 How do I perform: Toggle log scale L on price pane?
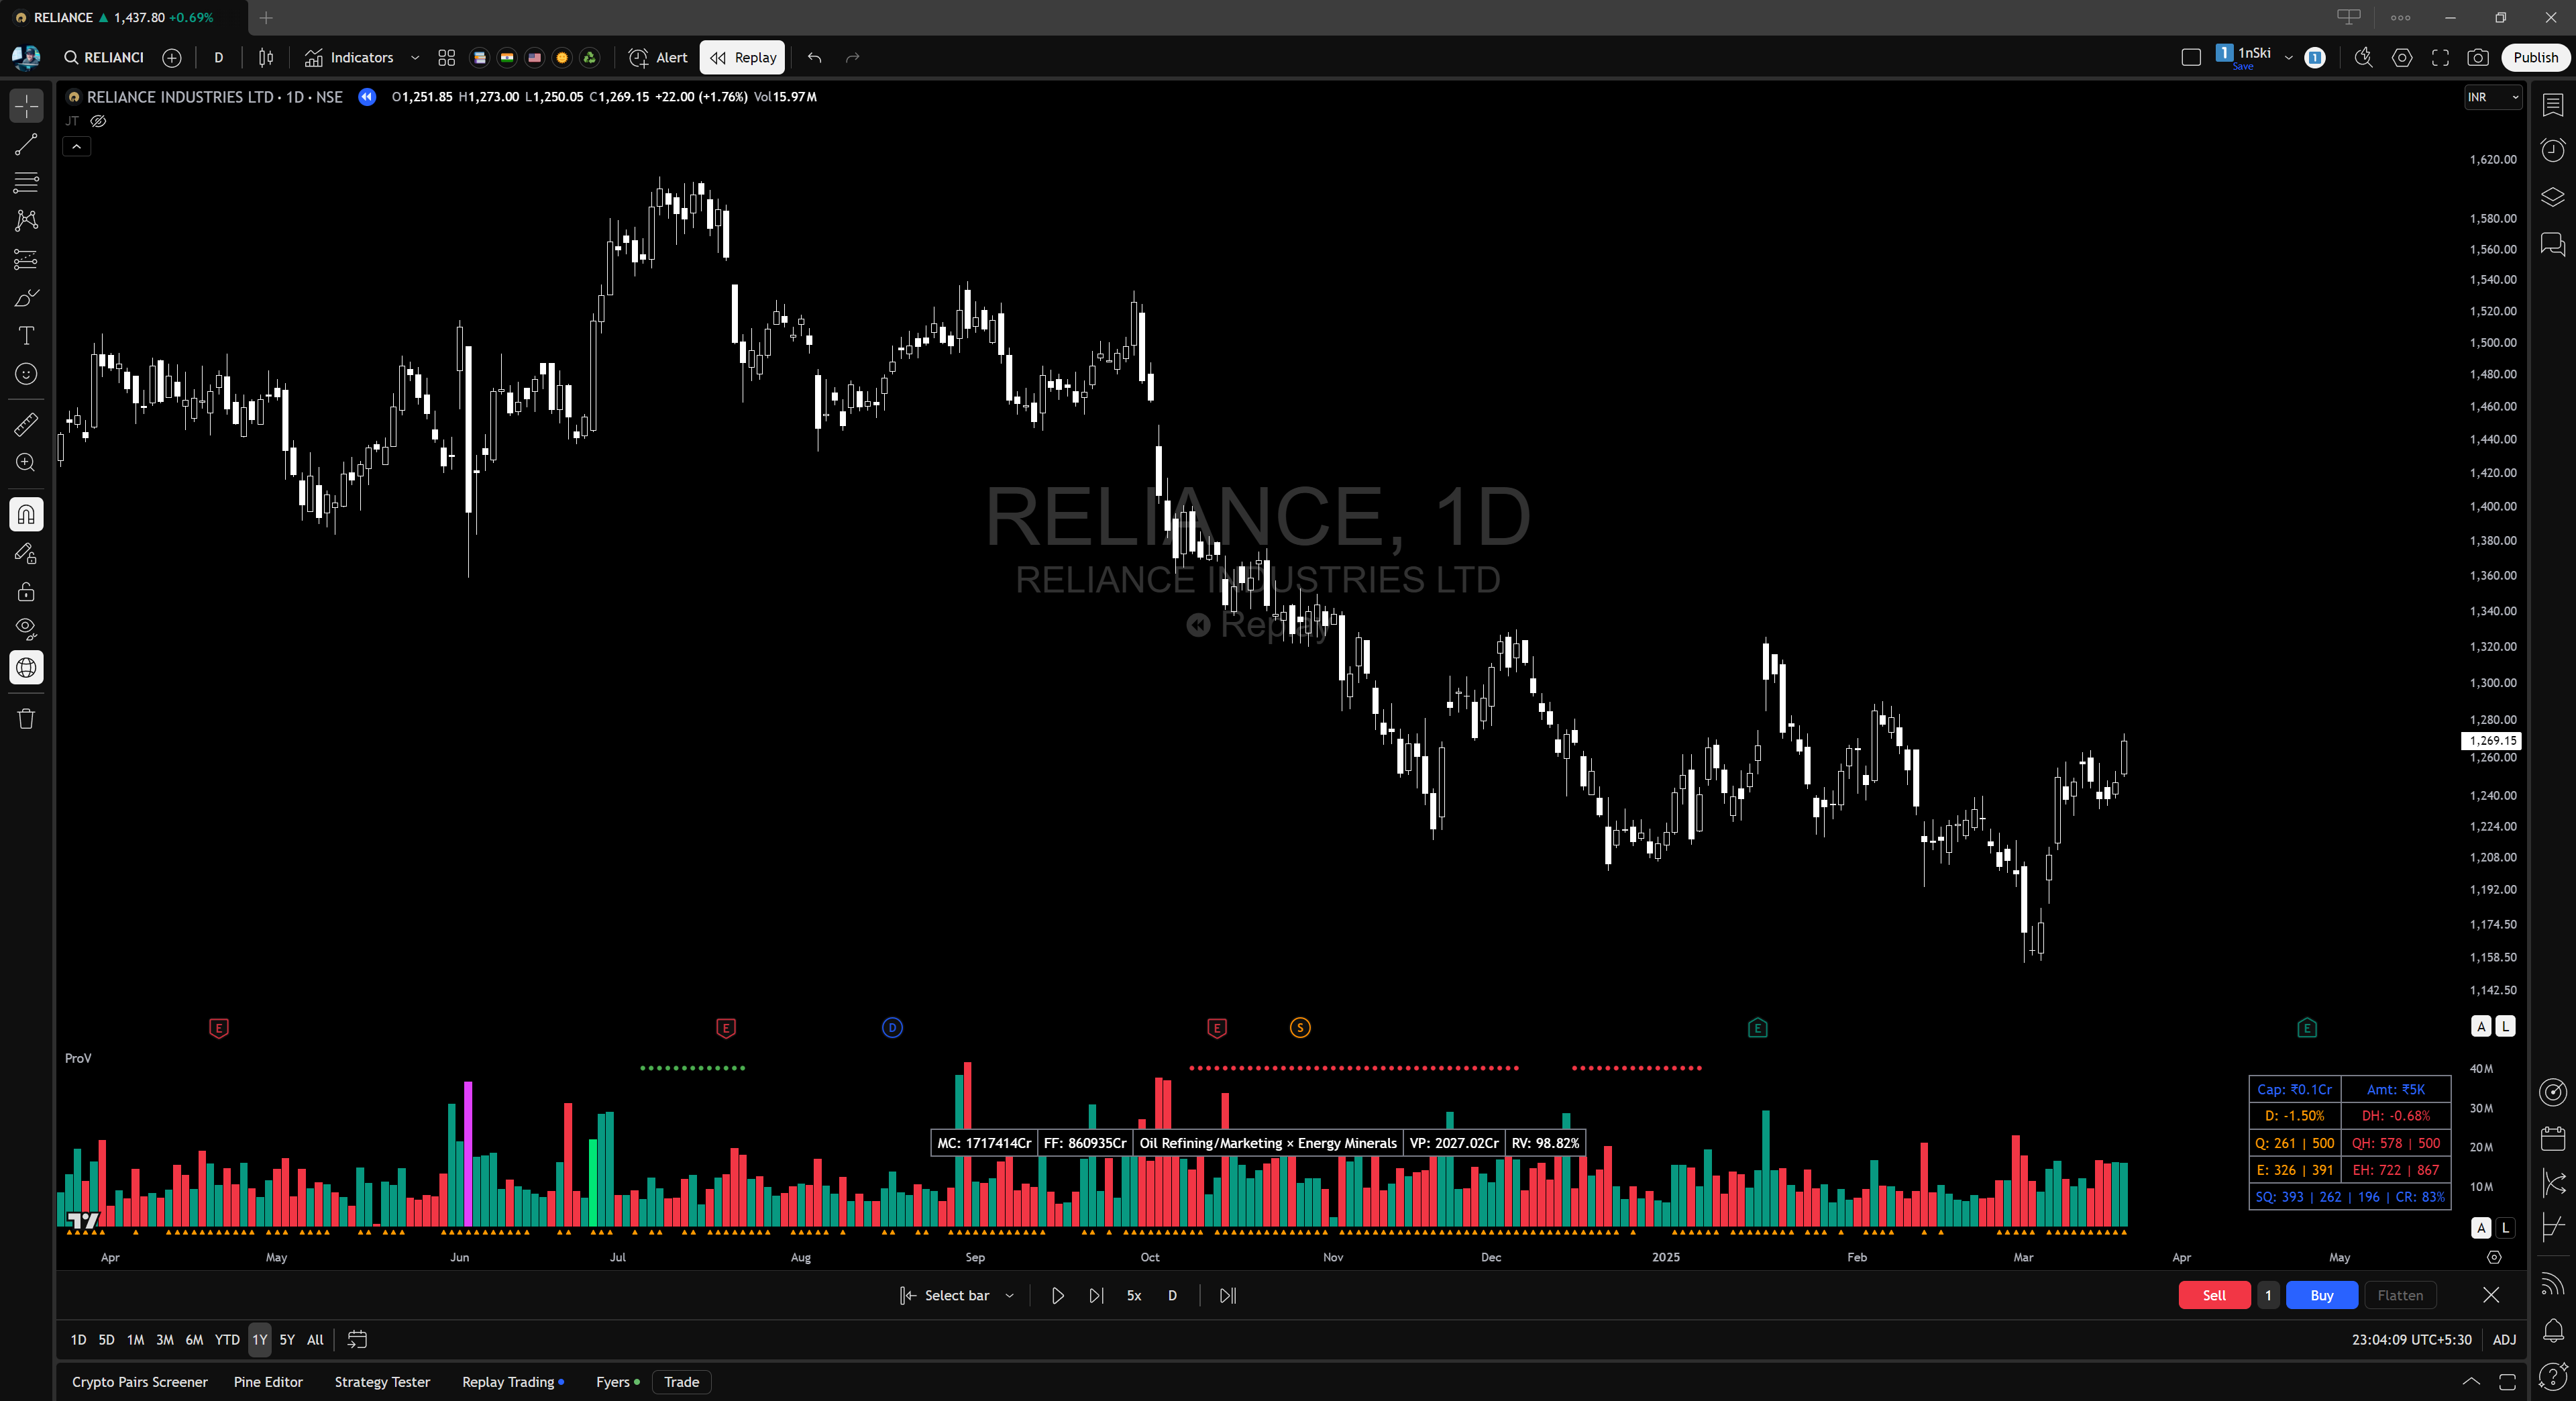click(x=2505, y=1026)
